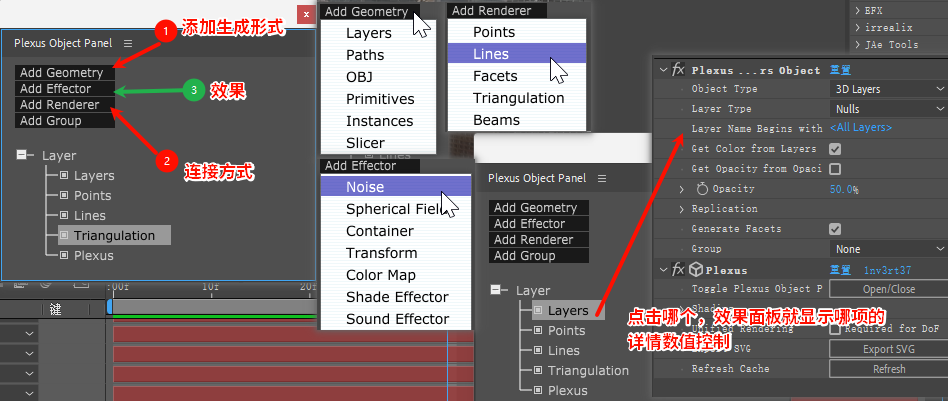Viewport: 948px width, 401px height.
Task: Choose Points in Add Renderer menu
Action: coord(517,32)
